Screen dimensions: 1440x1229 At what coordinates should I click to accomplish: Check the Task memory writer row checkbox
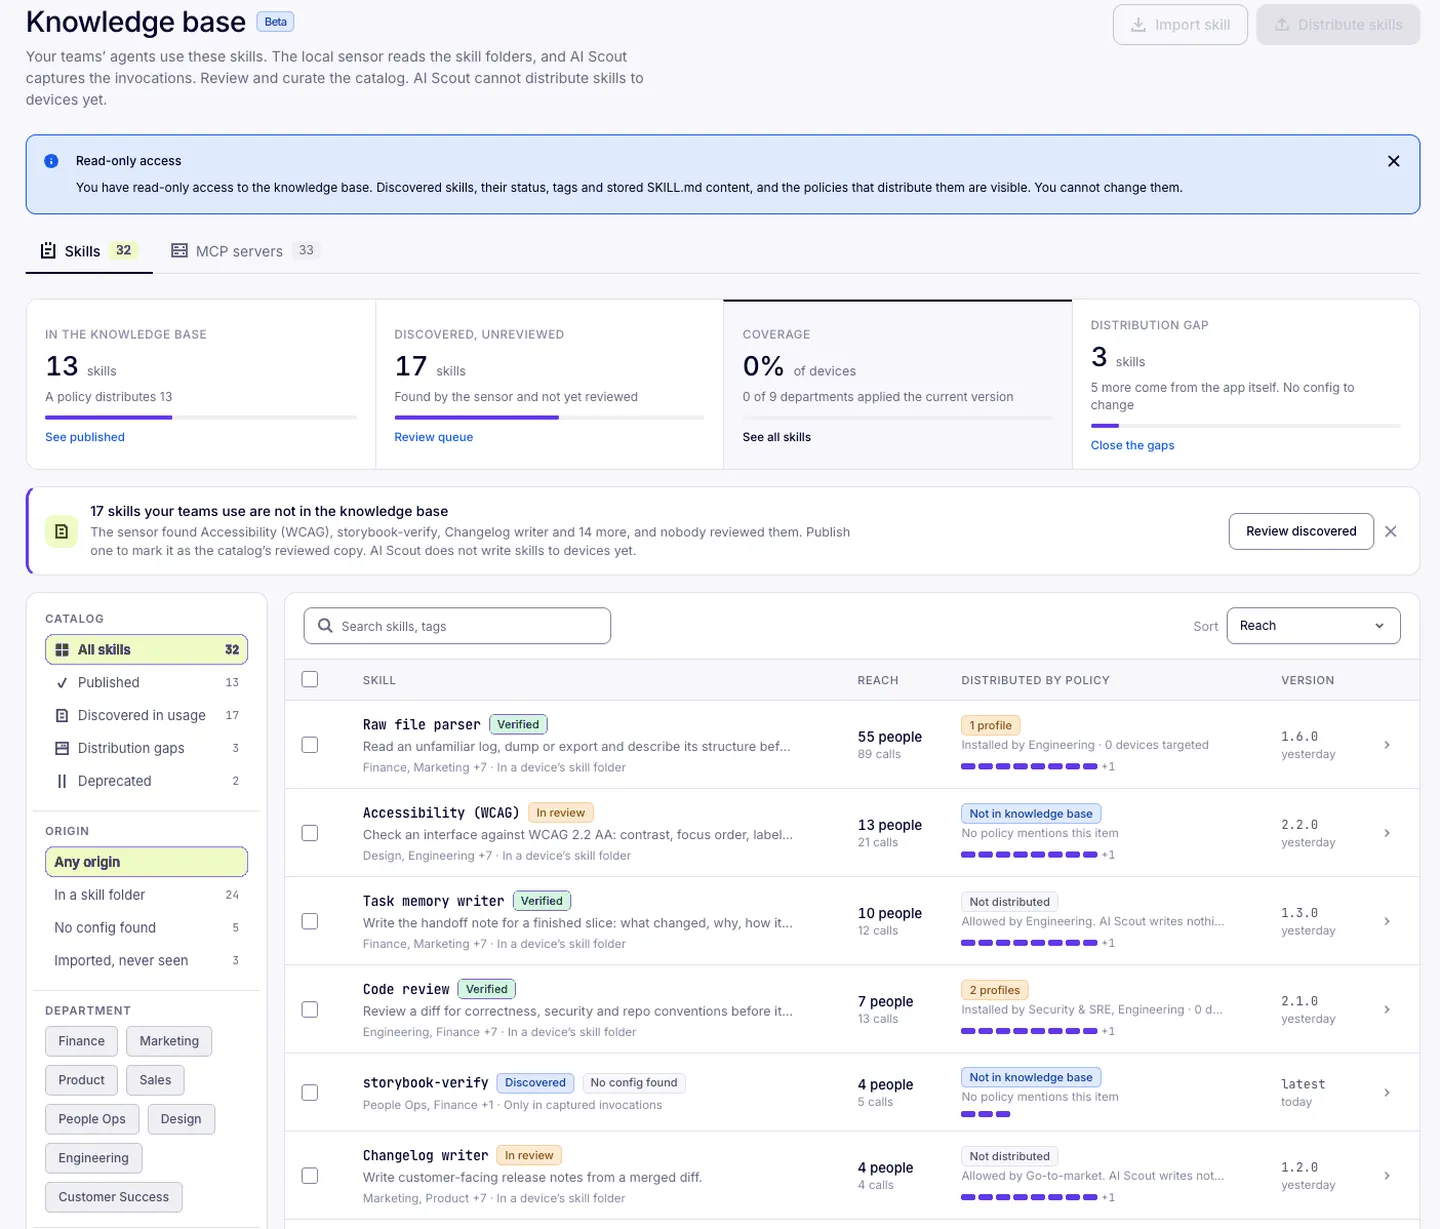pos(310,921)
